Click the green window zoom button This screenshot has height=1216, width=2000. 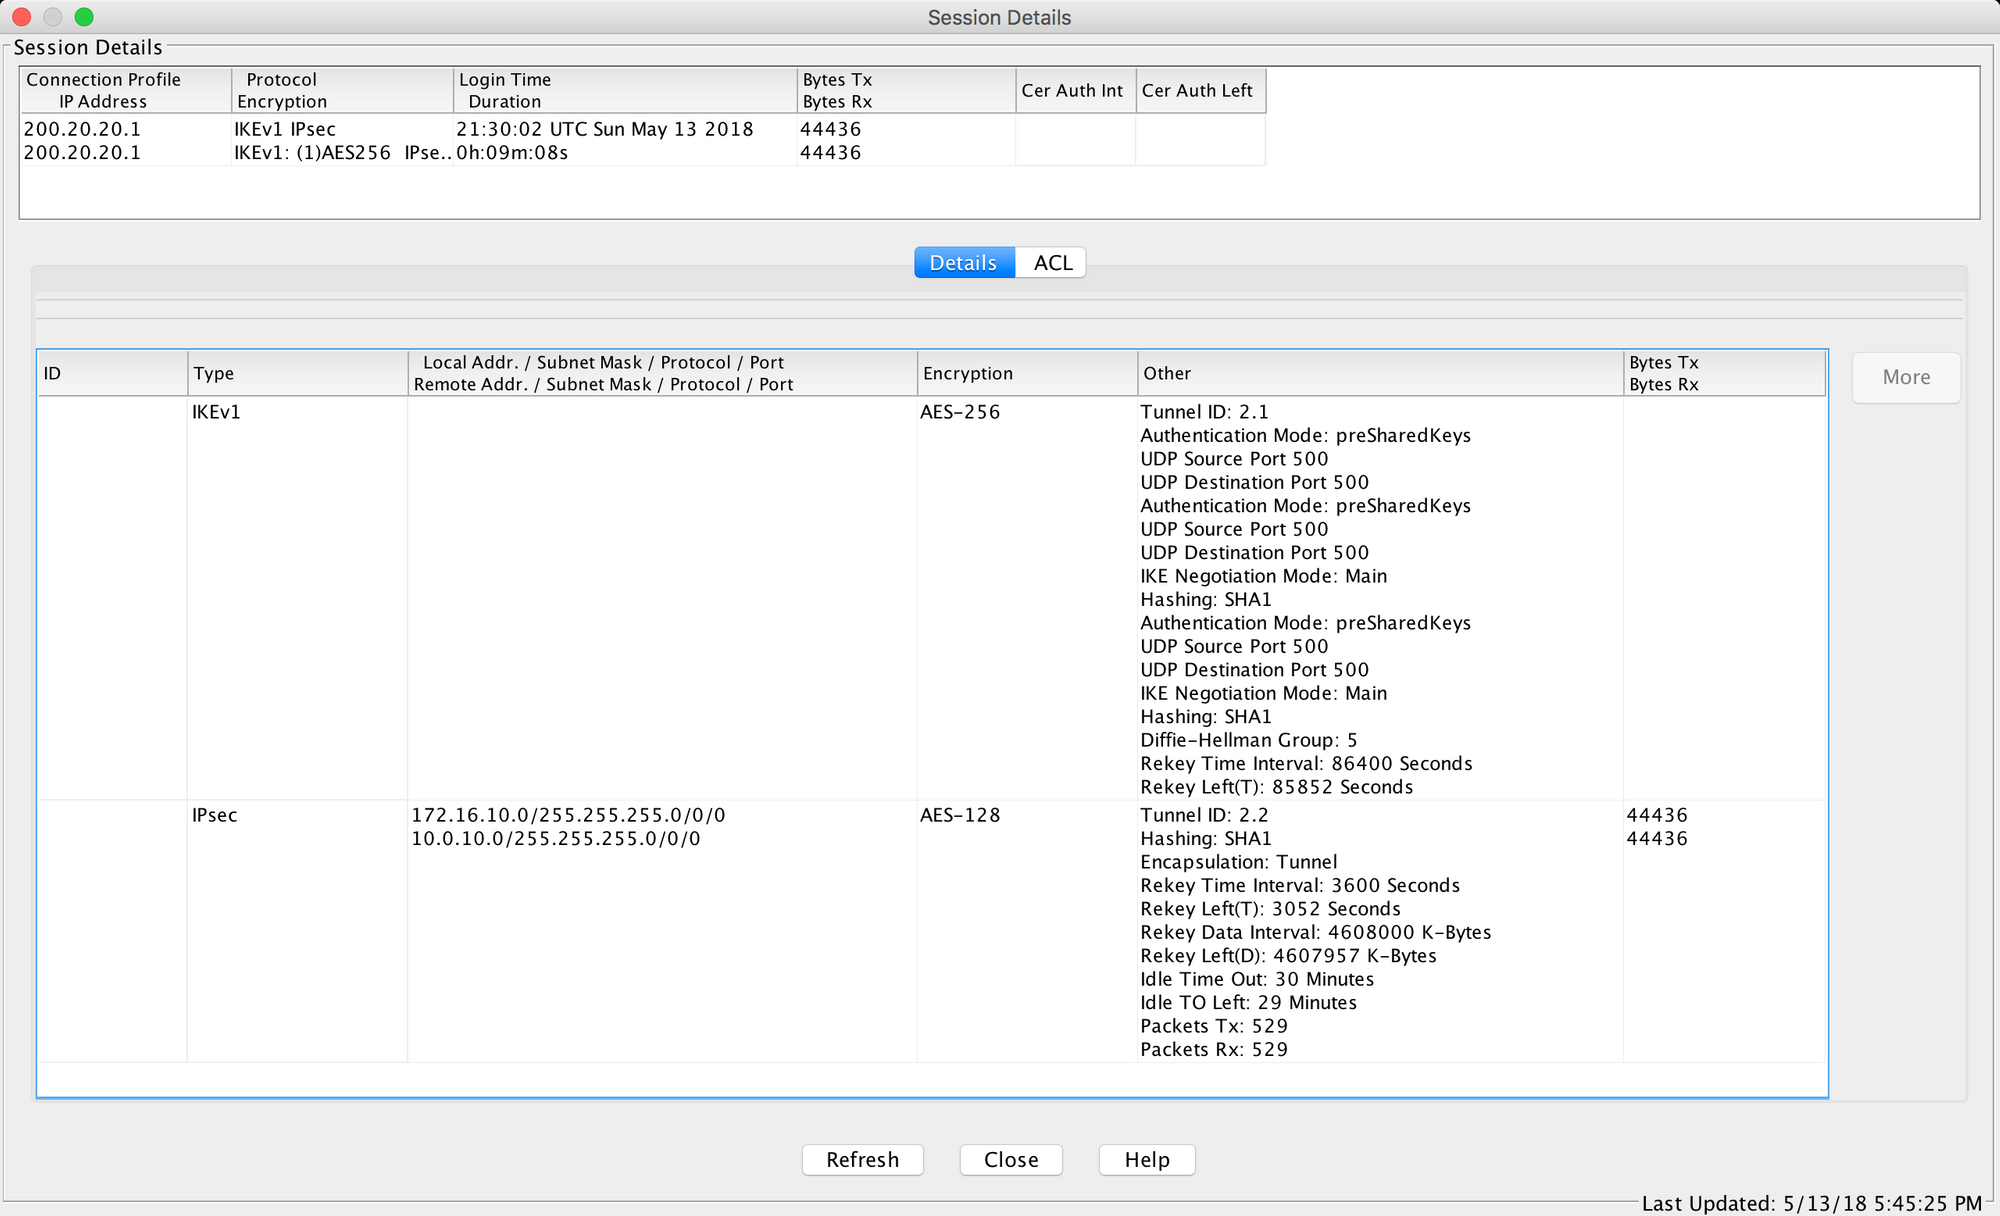84,17
